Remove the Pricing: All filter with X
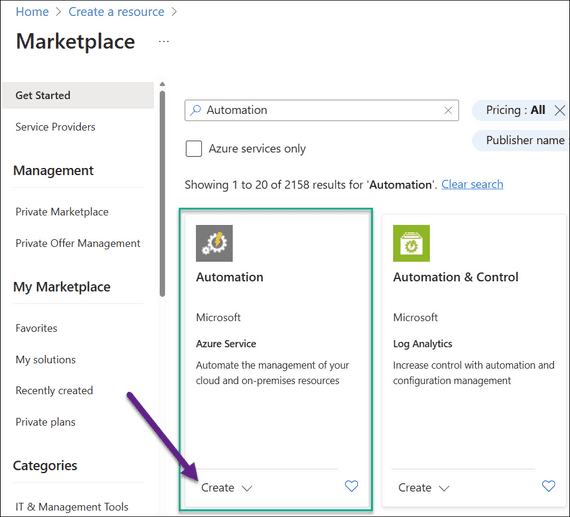This screenshot has height=517, width=570. pos(560,110)
